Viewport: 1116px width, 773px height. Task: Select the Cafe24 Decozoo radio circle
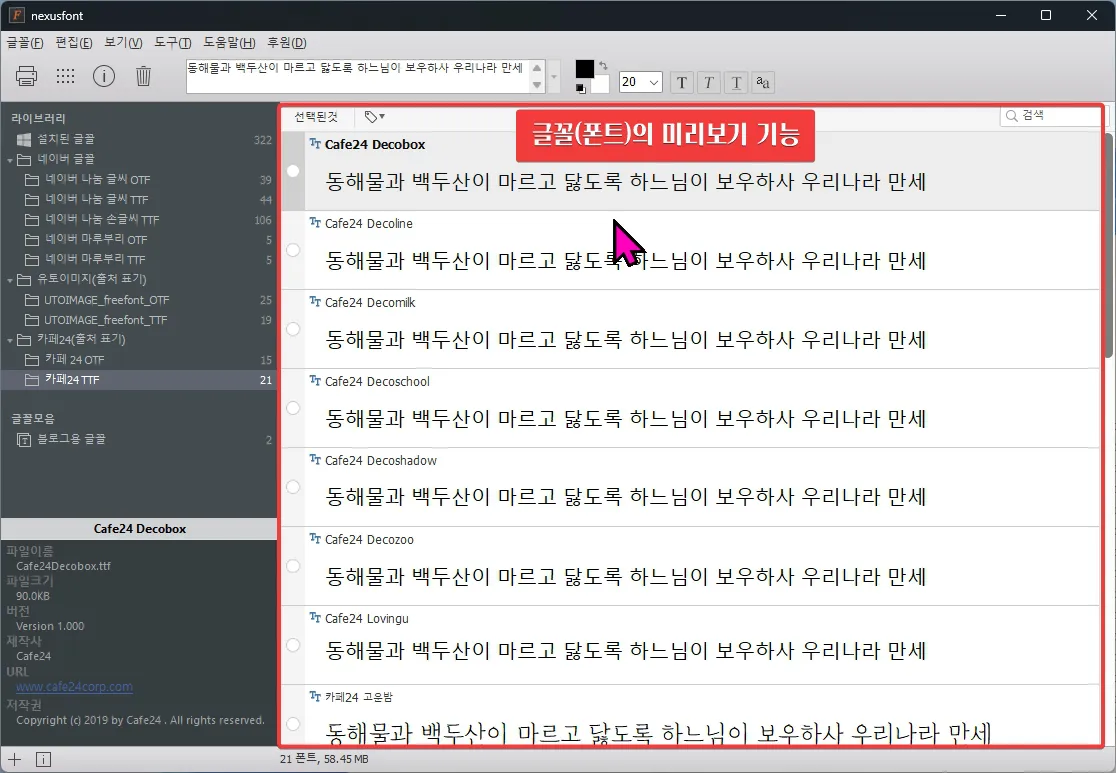[x=293, y=566]
